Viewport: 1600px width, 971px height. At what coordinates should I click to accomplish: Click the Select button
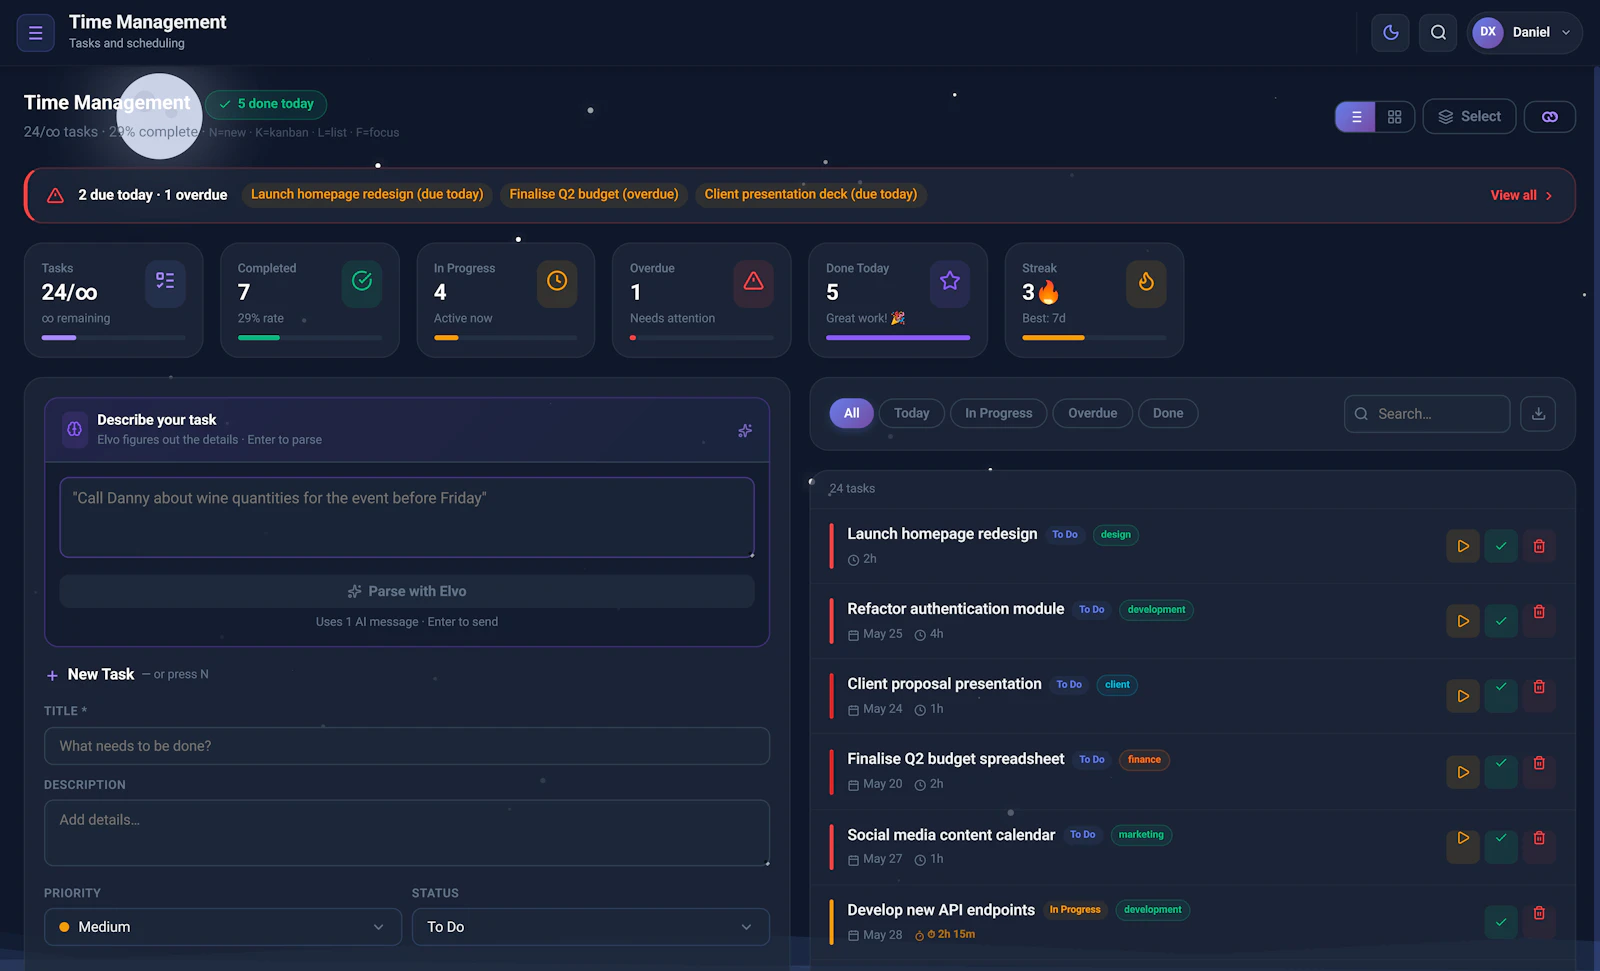point(1469,117)
